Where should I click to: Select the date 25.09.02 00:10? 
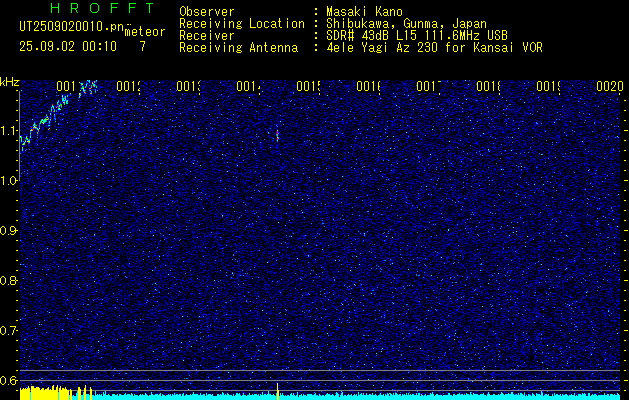(68, 47)
